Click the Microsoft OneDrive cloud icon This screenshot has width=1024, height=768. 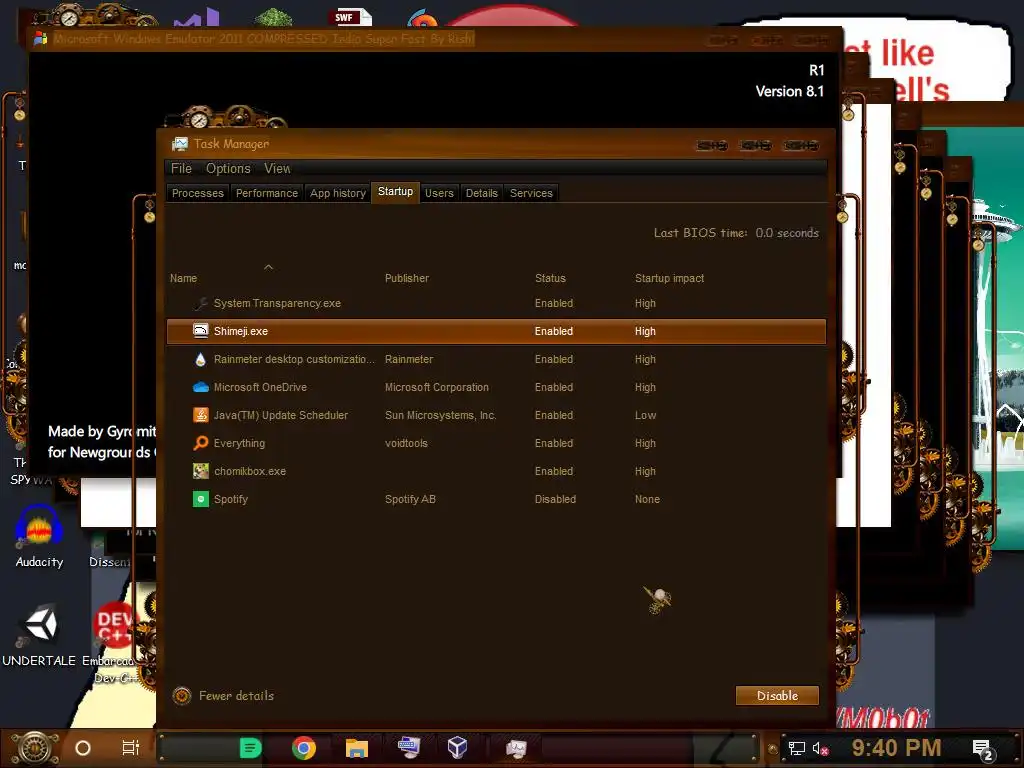coord(200,387)
